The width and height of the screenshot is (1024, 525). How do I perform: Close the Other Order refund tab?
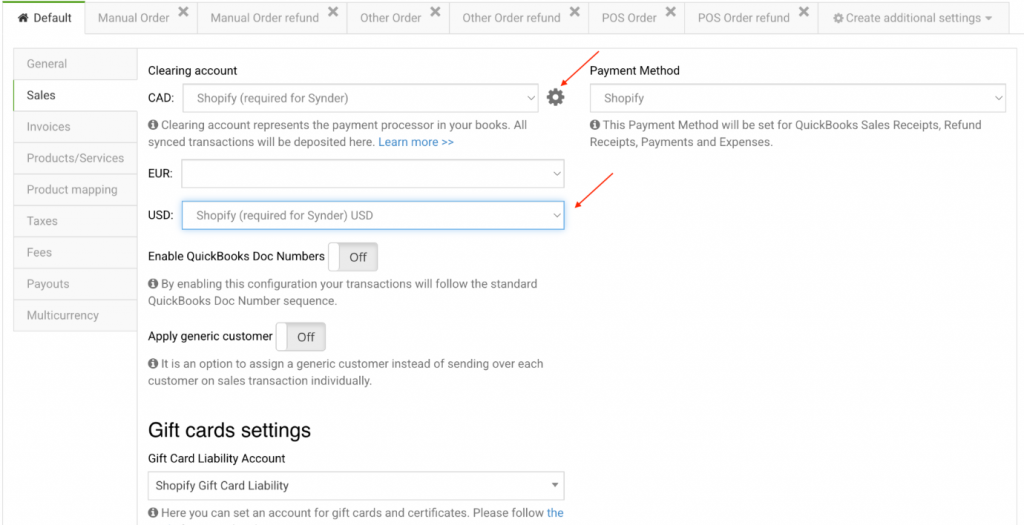pos(575,12)
